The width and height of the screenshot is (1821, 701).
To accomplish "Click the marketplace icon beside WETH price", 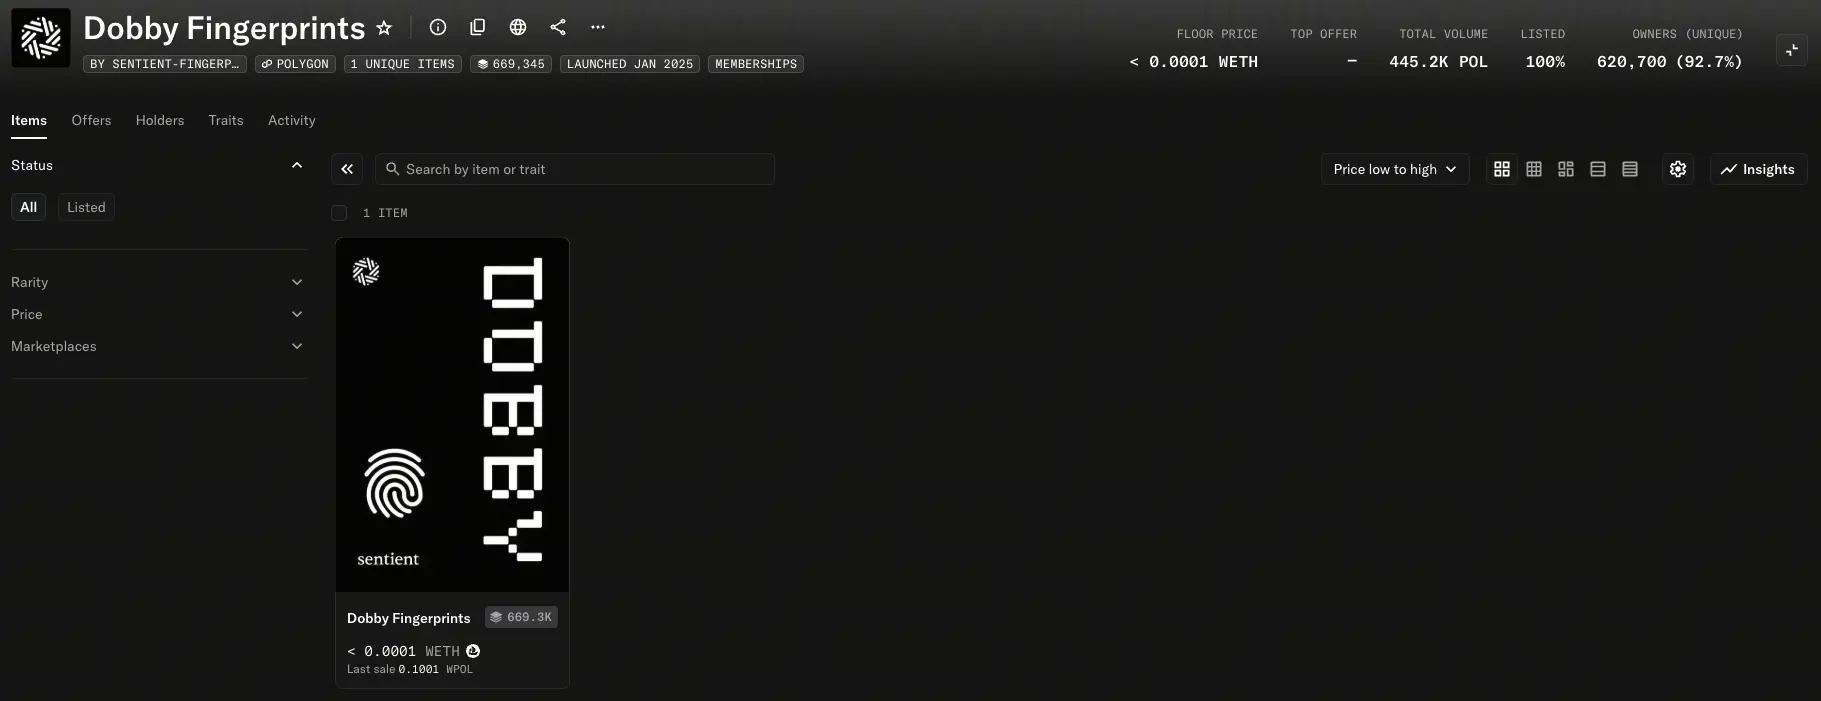I will click(473, 651).
